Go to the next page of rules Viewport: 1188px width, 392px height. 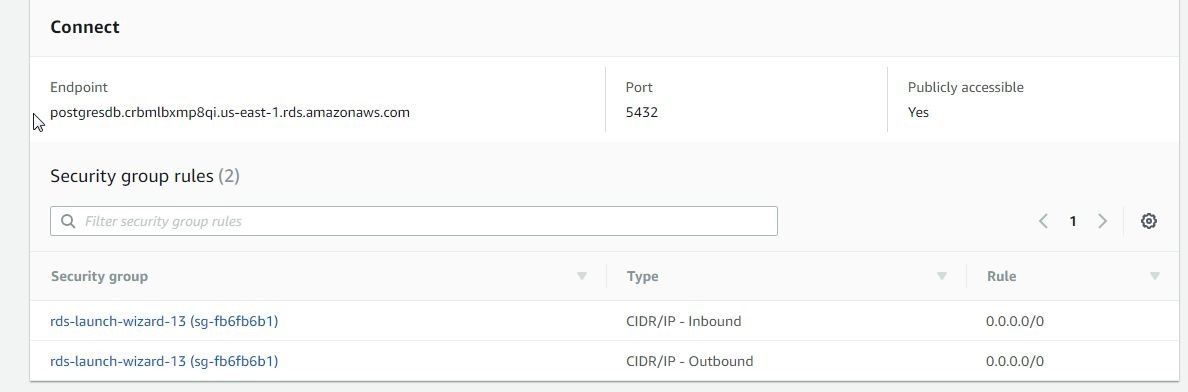1102,221
